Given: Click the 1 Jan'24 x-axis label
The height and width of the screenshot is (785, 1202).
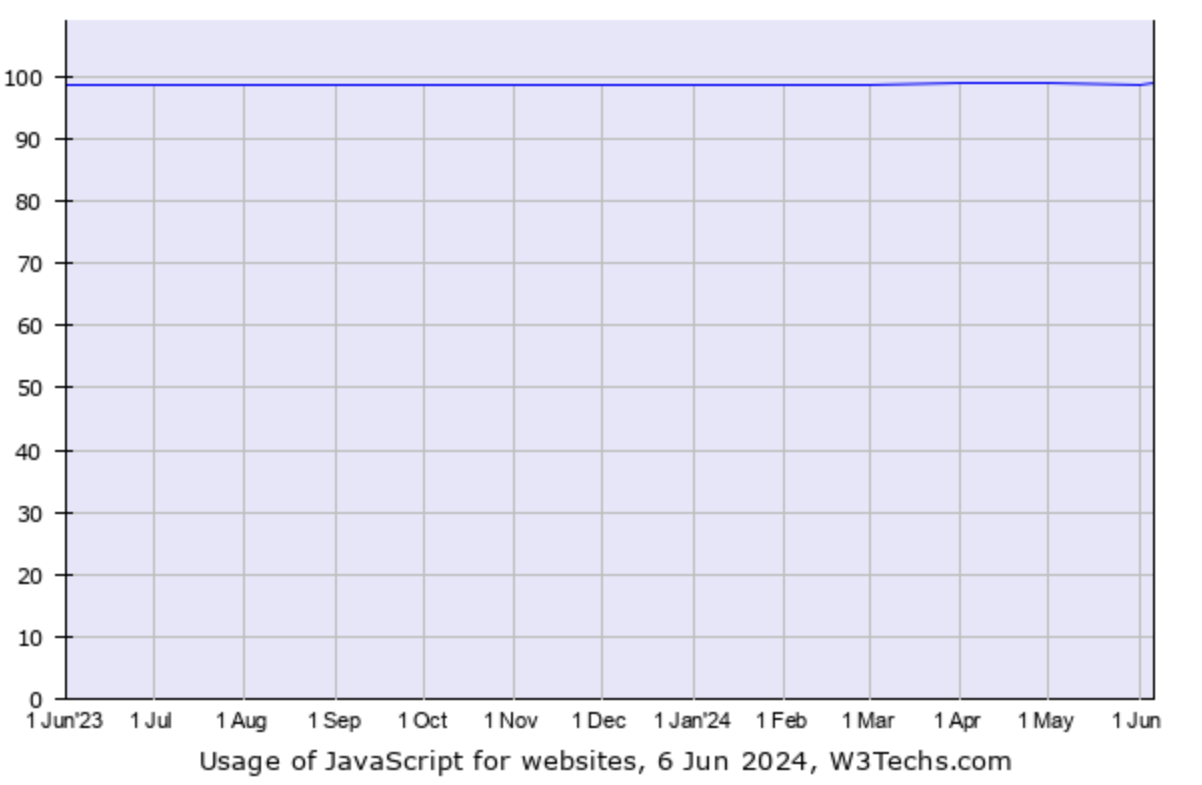Looking at the screenshot, I should (692, 721).
